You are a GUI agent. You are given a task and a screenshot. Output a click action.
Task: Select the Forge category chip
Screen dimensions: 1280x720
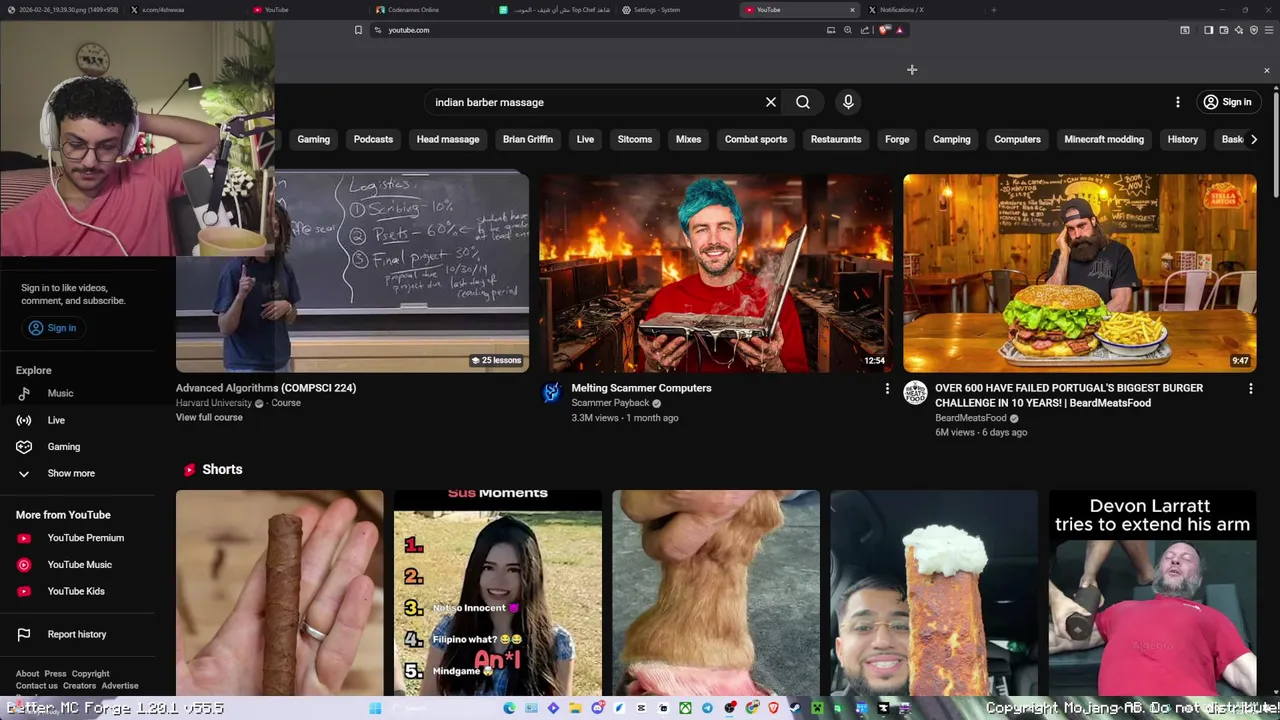pos(897,139)
